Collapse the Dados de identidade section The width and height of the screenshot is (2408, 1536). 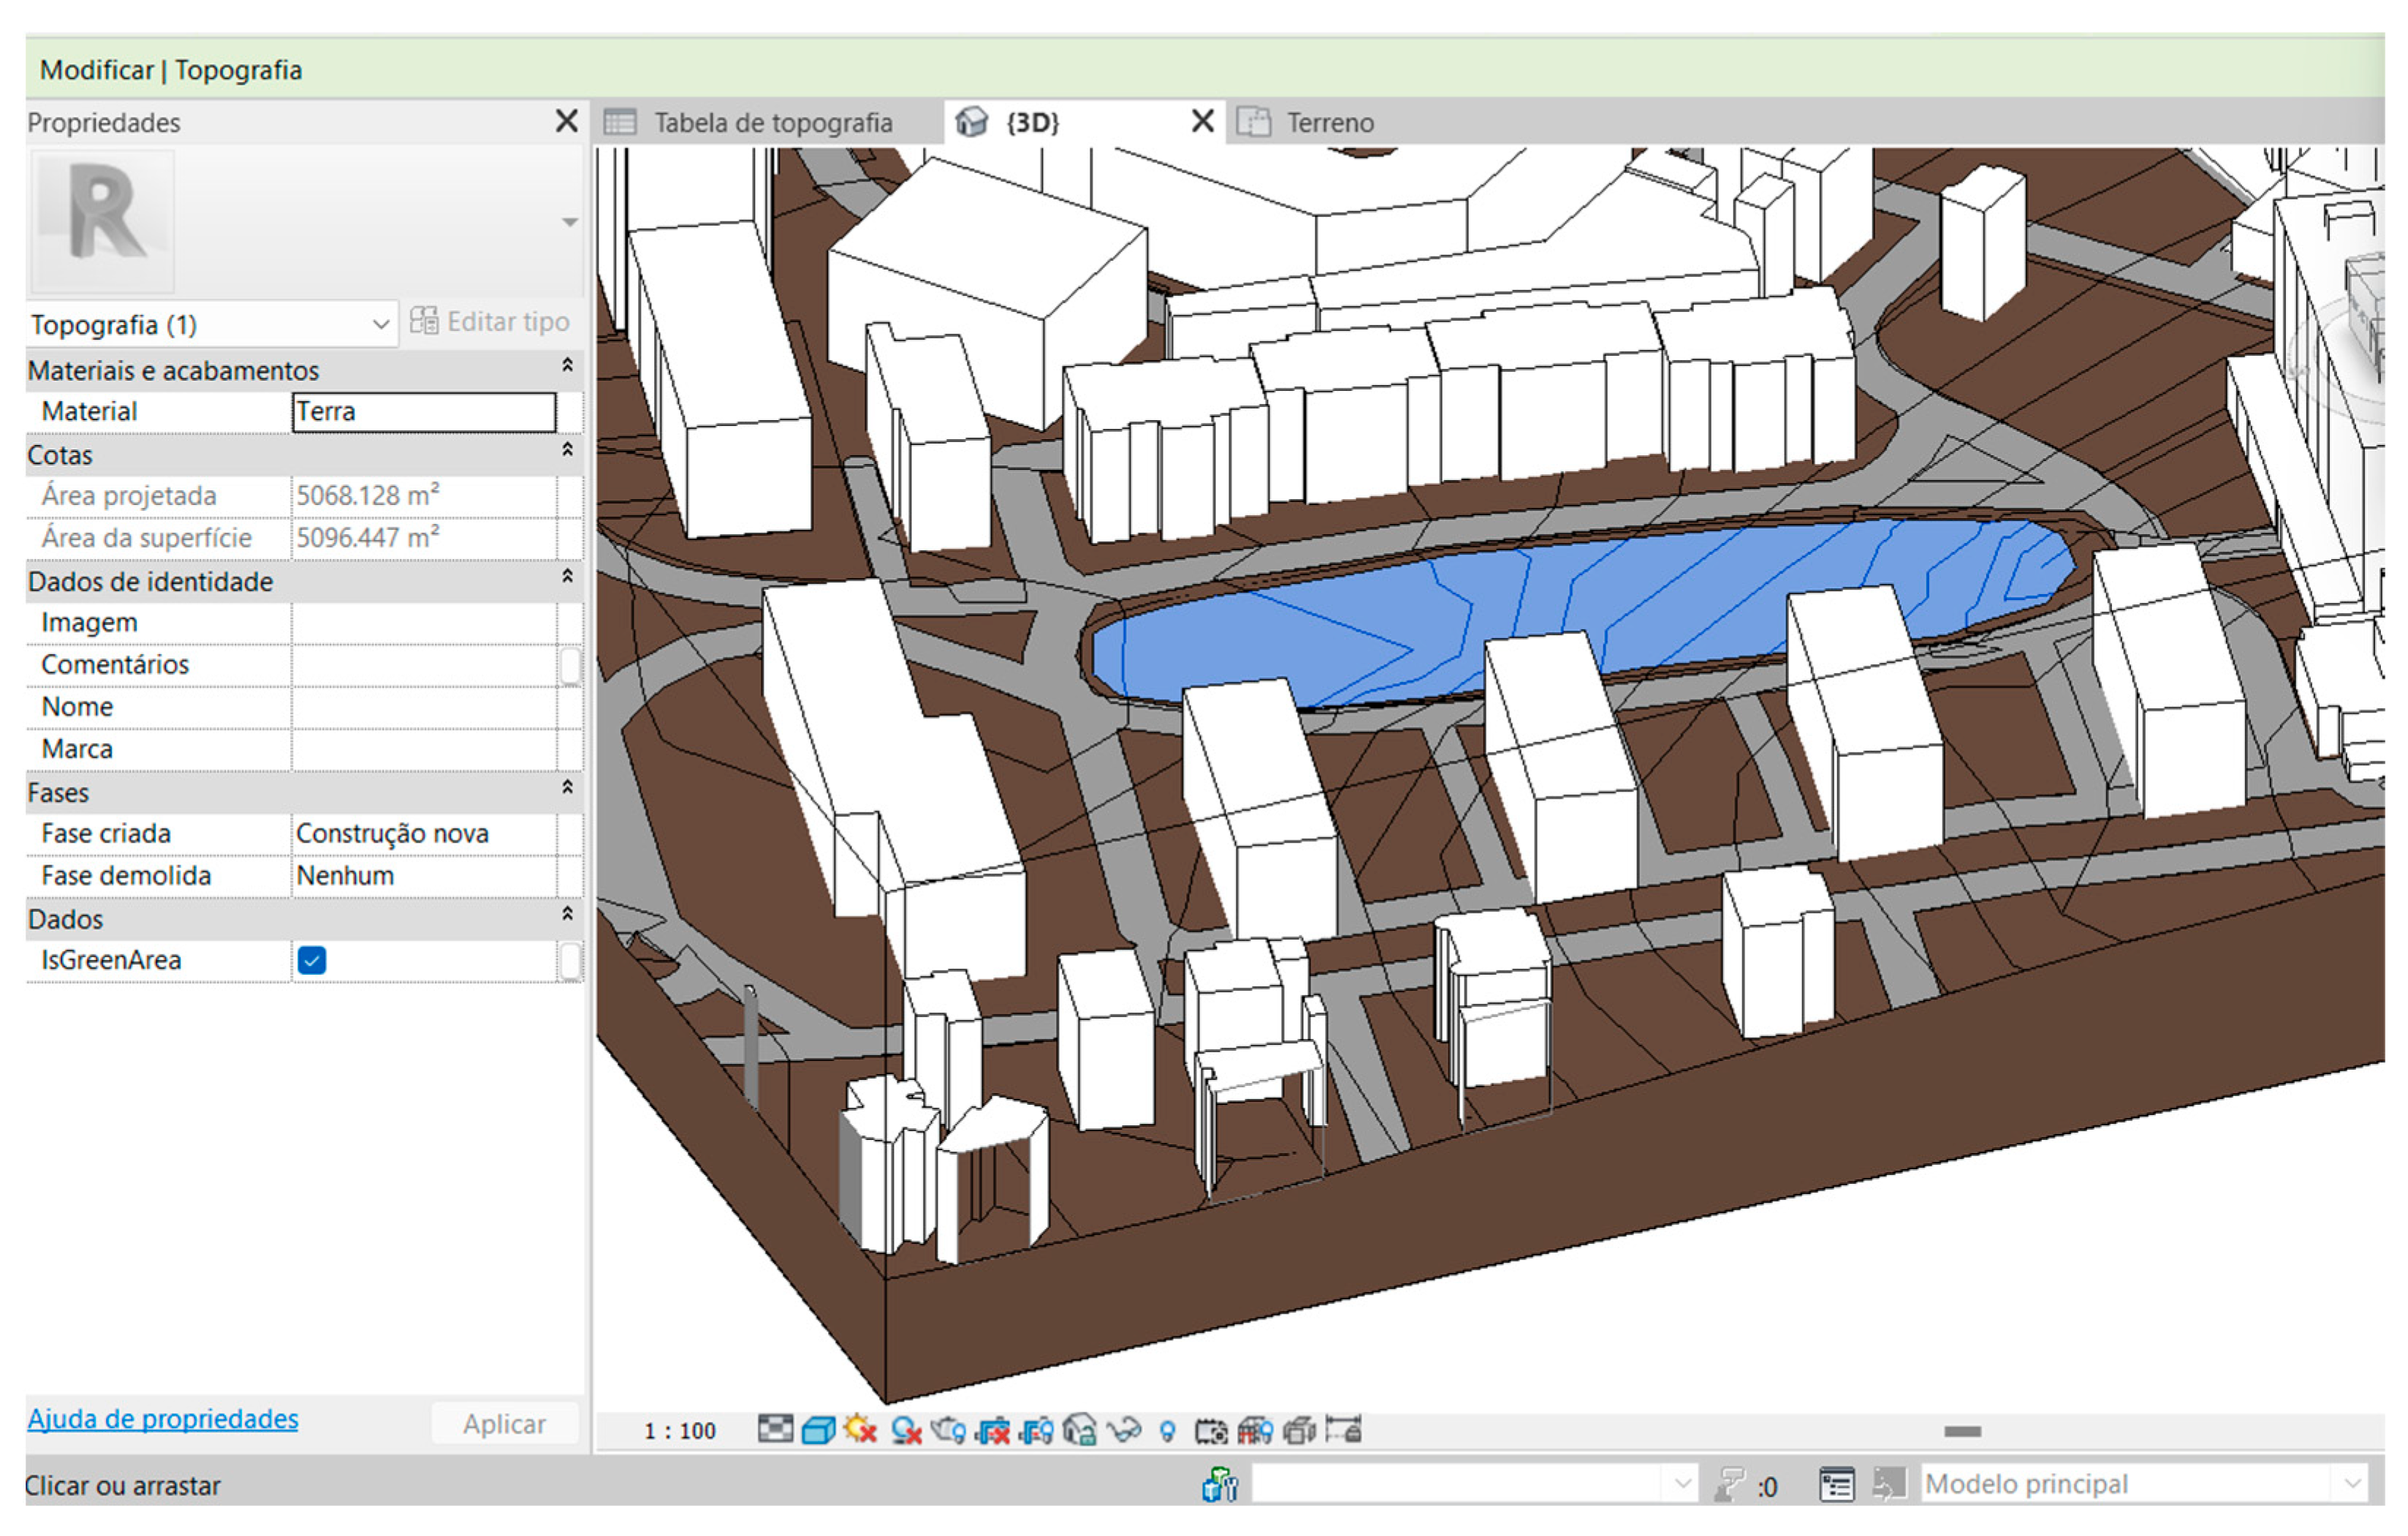click(567, 577)
